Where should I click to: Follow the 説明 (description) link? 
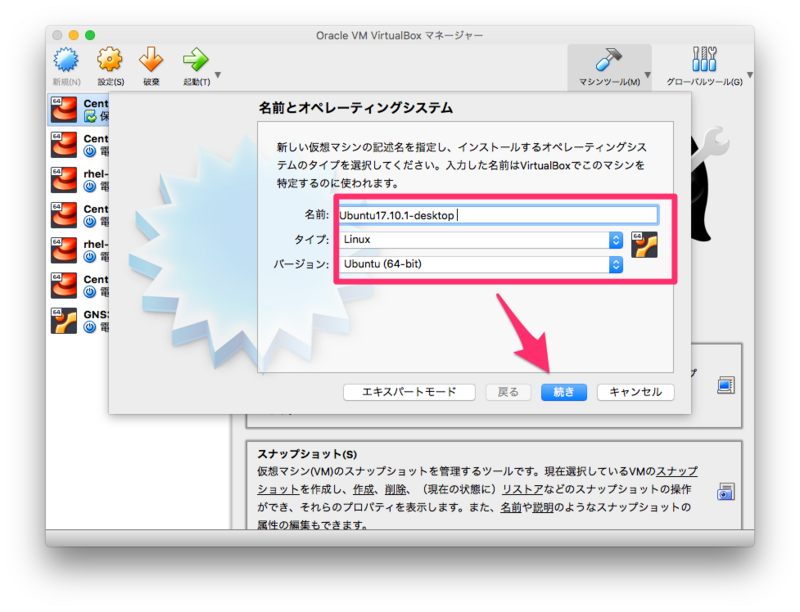[543, 507]
